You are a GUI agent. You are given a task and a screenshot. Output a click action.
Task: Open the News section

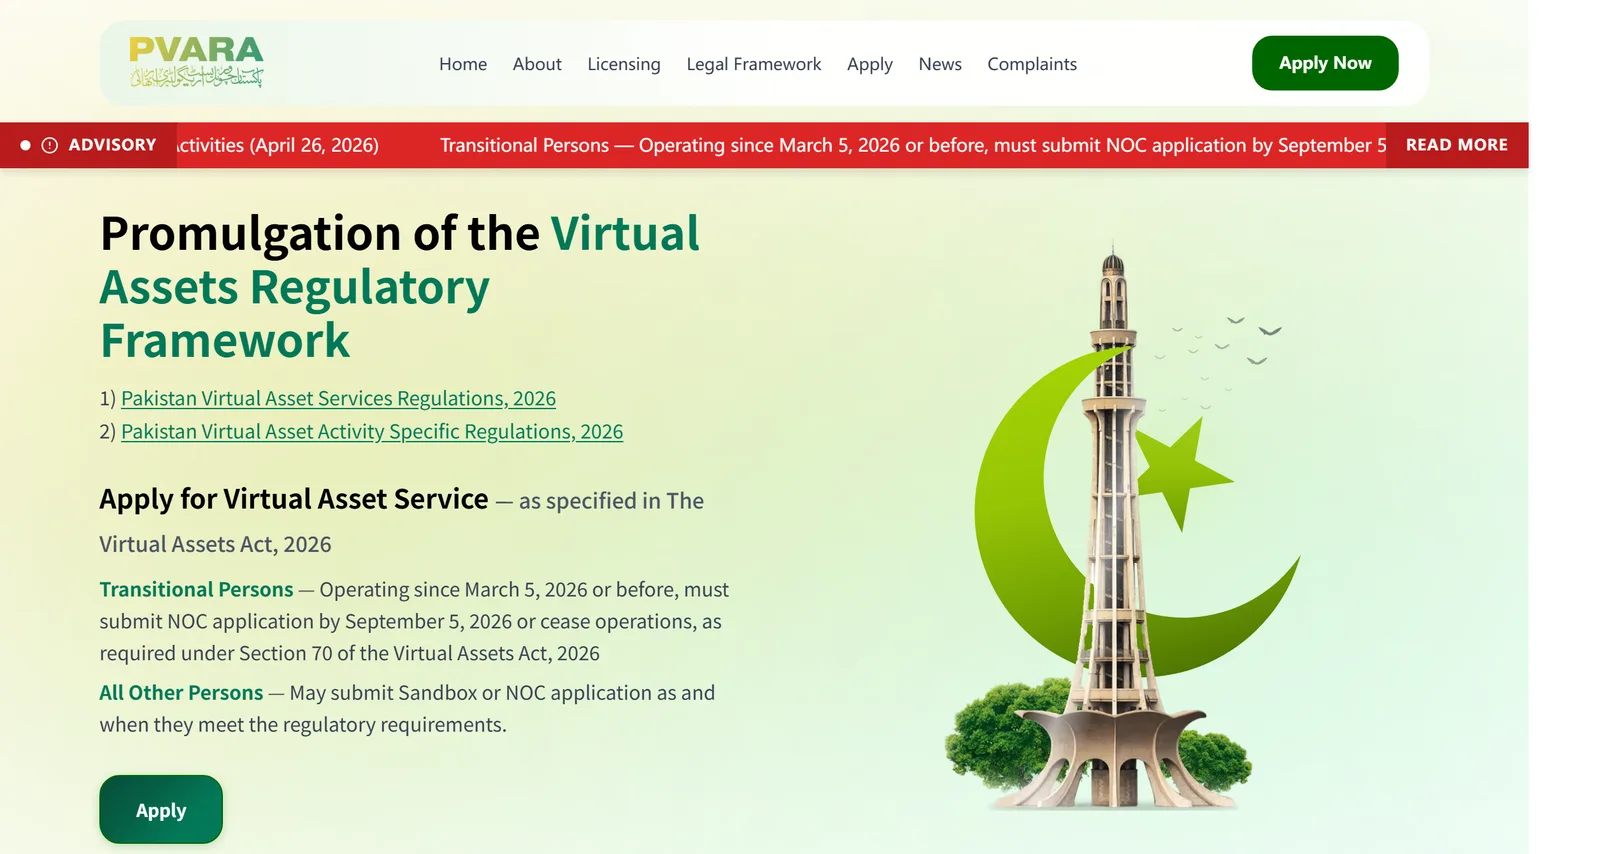point(940,64)
